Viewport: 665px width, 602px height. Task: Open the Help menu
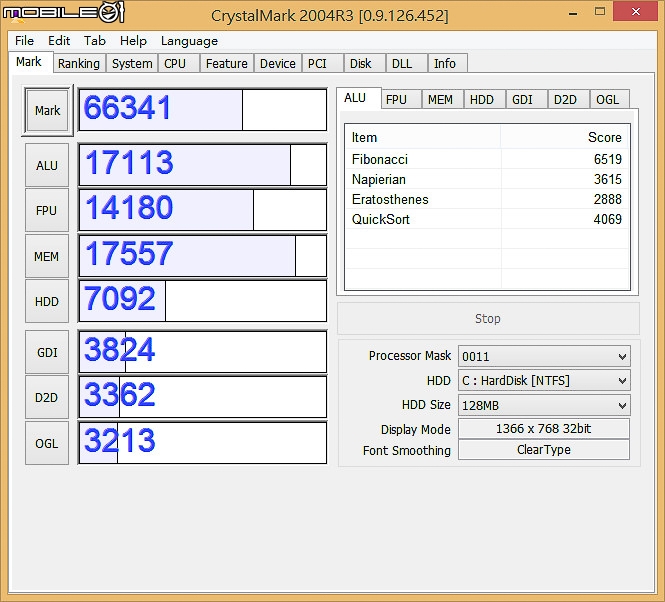pos(133,41)
